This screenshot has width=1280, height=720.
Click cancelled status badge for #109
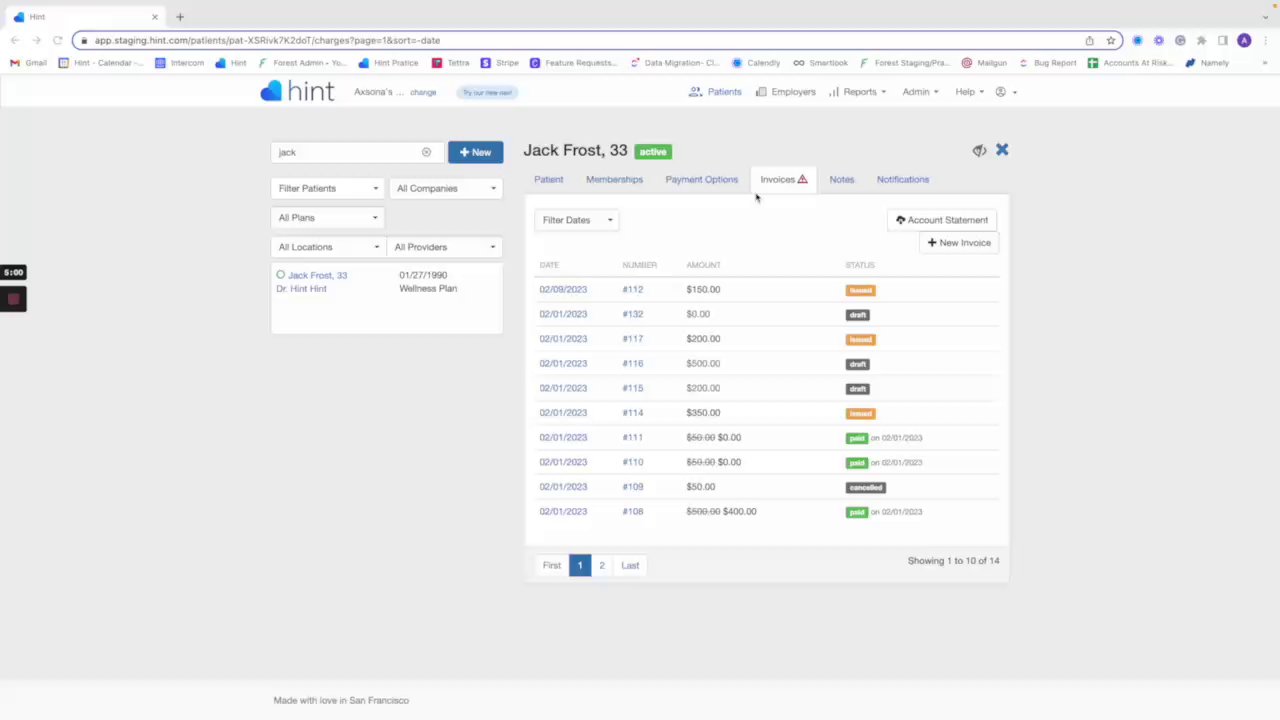tap(866, 487)
